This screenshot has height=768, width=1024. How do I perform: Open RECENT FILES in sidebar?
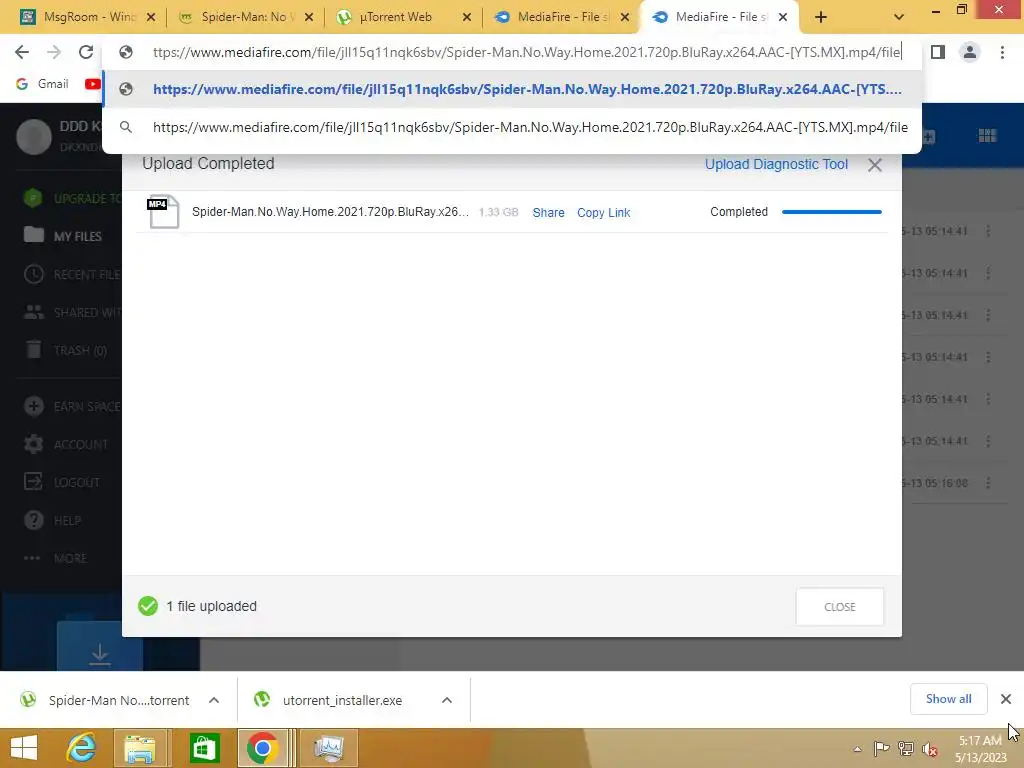[x=72, y=274]
